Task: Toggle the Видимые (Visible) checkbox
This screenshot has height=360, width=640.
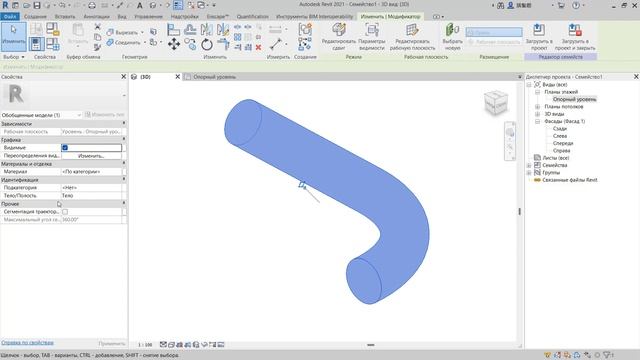Action: click(x=65, y=147)
